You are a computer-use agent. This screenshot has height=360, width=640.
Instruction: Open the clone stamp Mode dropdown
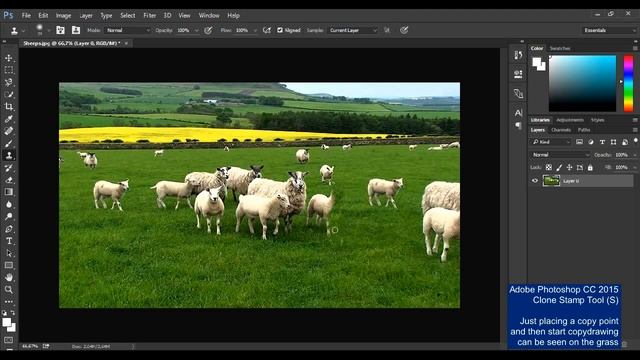(128, 30)
